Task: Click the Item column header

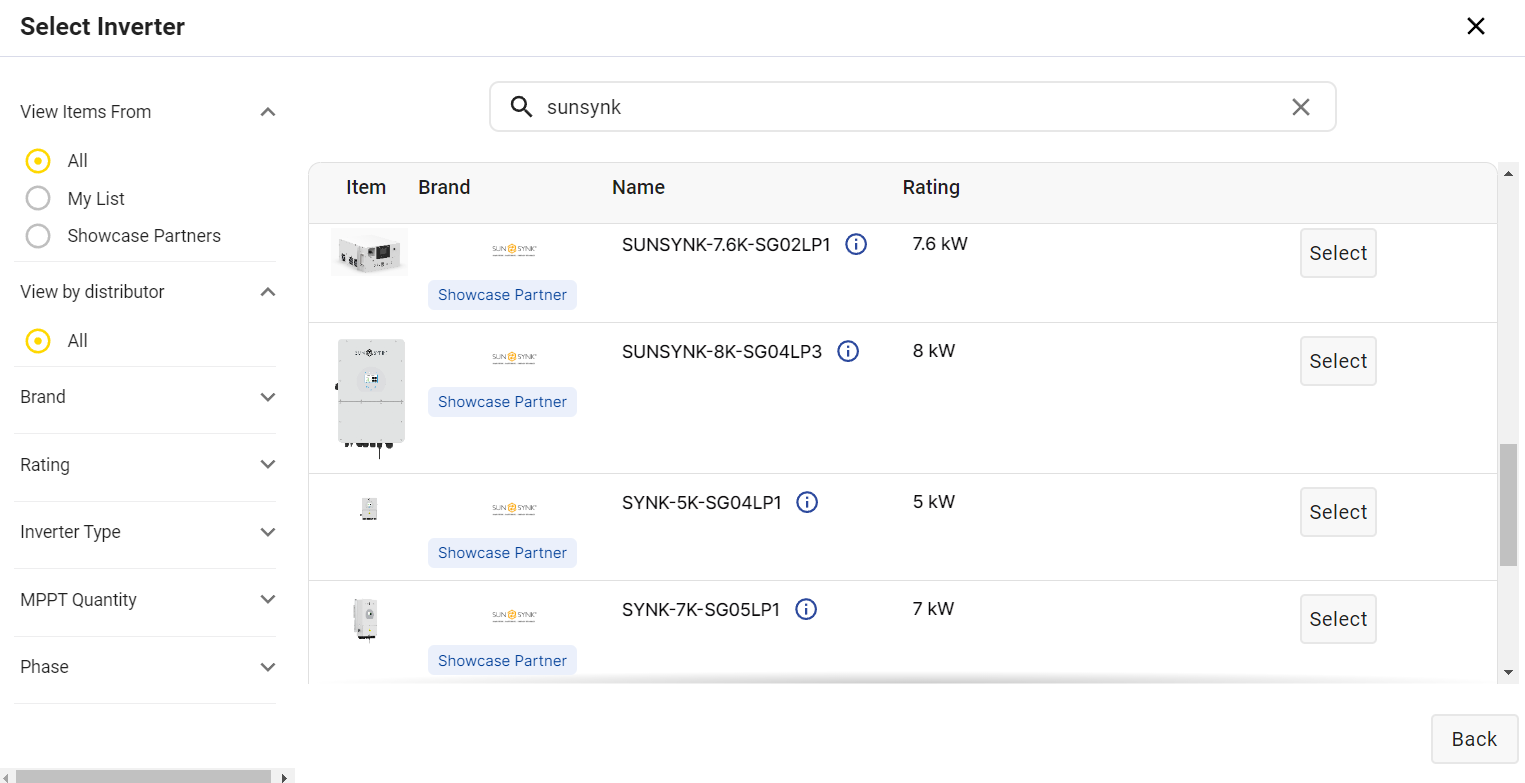Action: pos(366,187)
